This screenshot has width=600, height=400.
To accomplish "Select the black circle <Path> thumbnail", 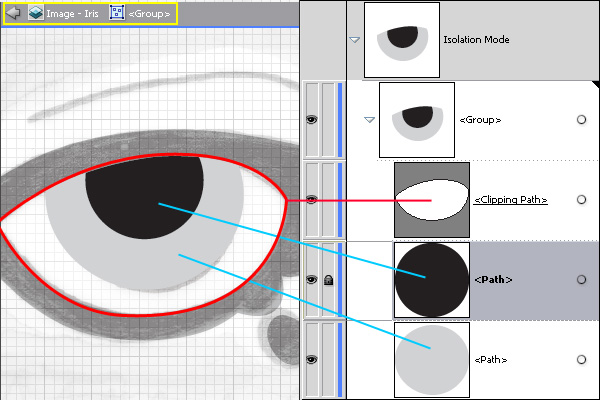I will tap(432, 279).
